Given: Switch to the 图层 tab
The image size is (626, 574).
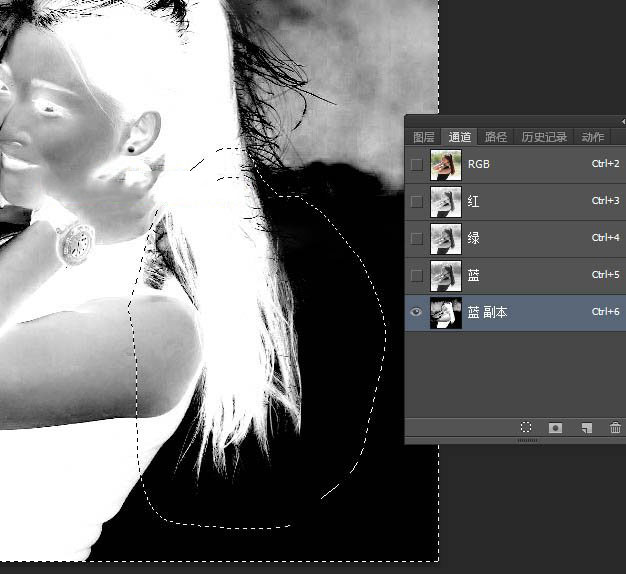Looking at the screenshot, I should coord(424,137).
